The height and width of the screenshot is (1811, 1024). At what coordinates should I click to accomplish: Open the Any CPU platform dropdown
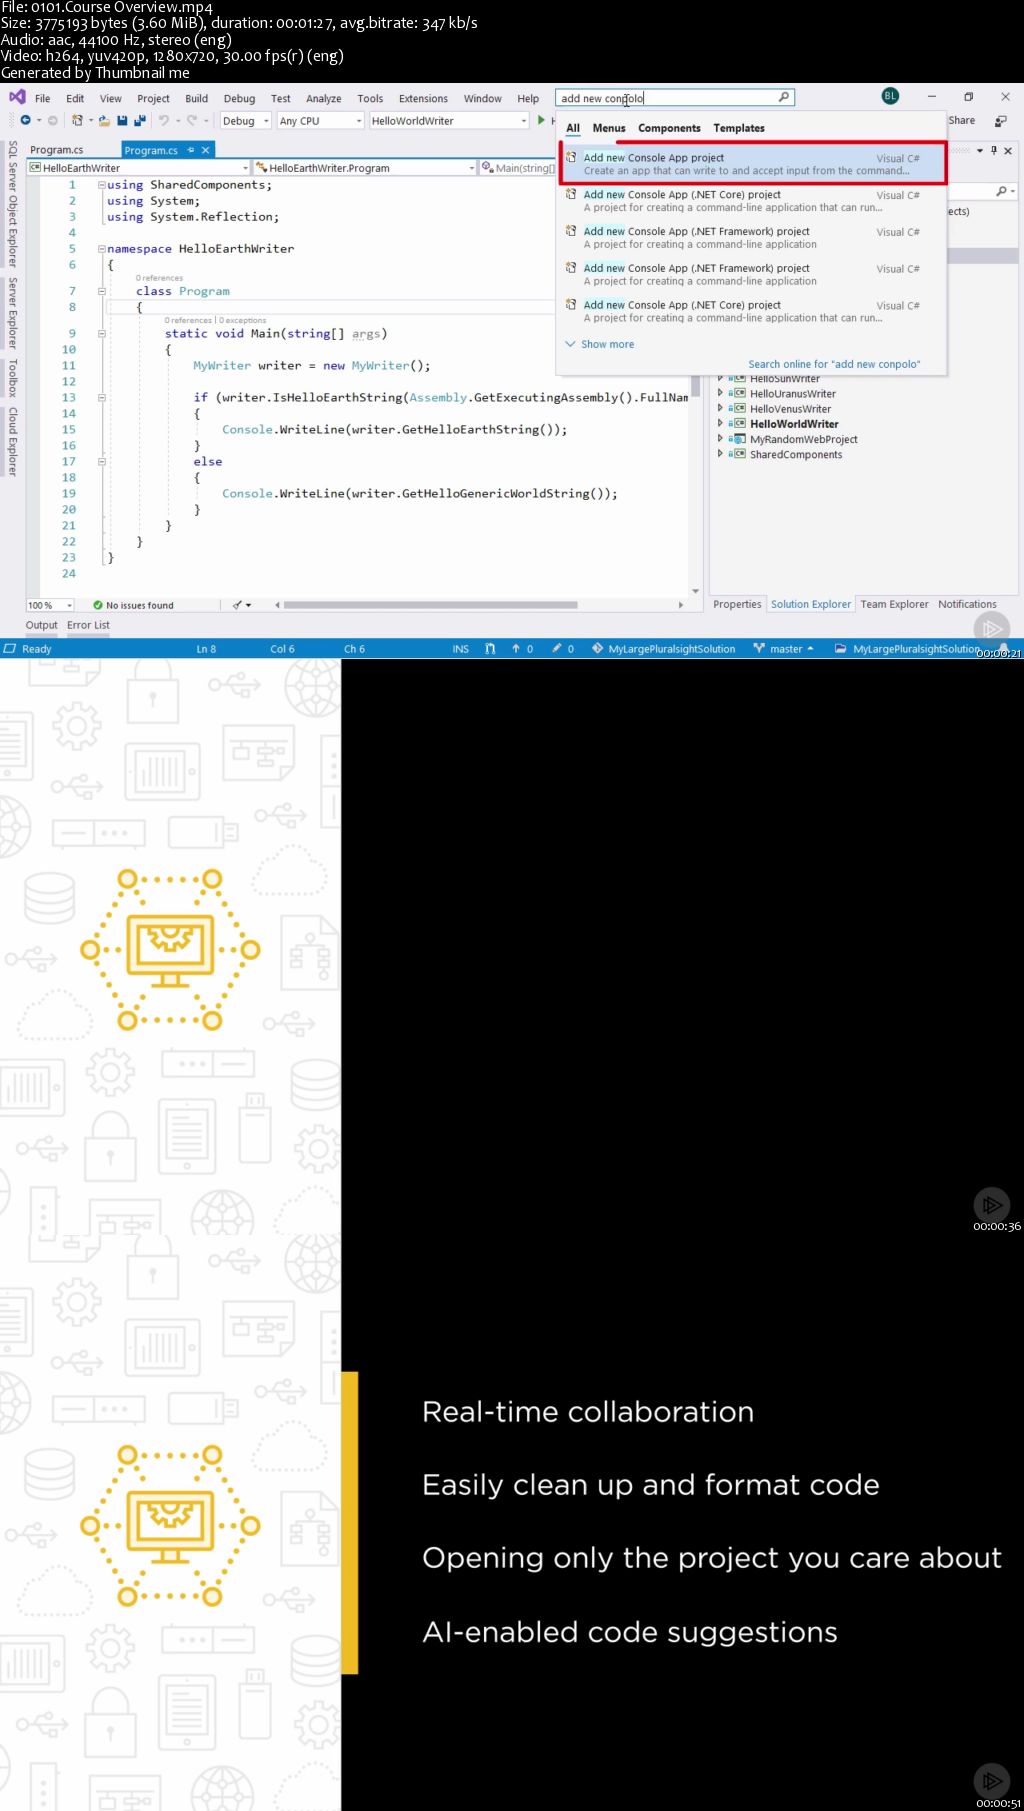(320, 121)
